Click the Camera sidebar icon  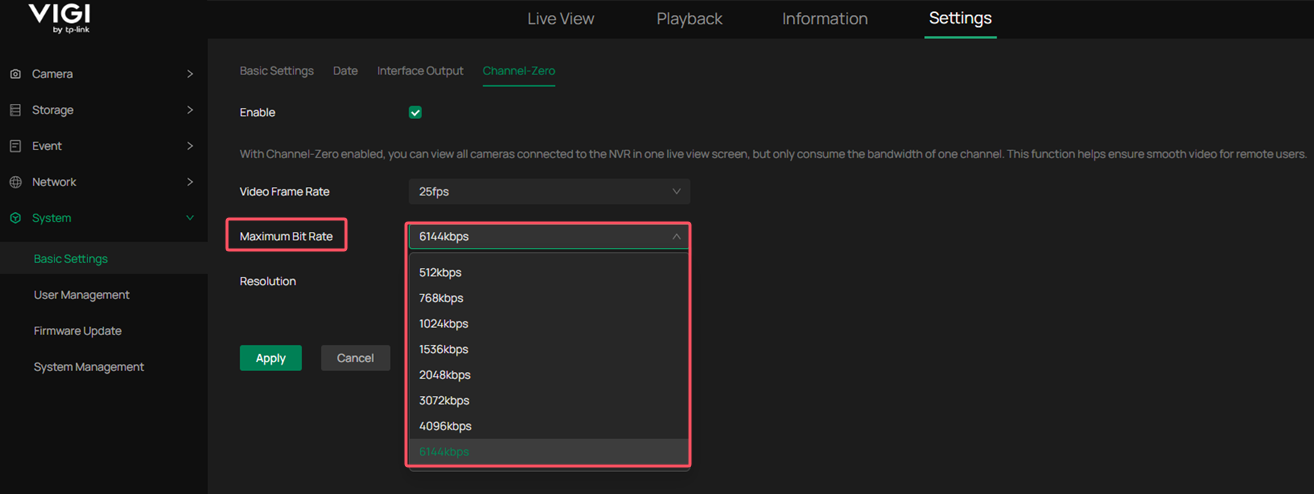(x=15, y=74)
